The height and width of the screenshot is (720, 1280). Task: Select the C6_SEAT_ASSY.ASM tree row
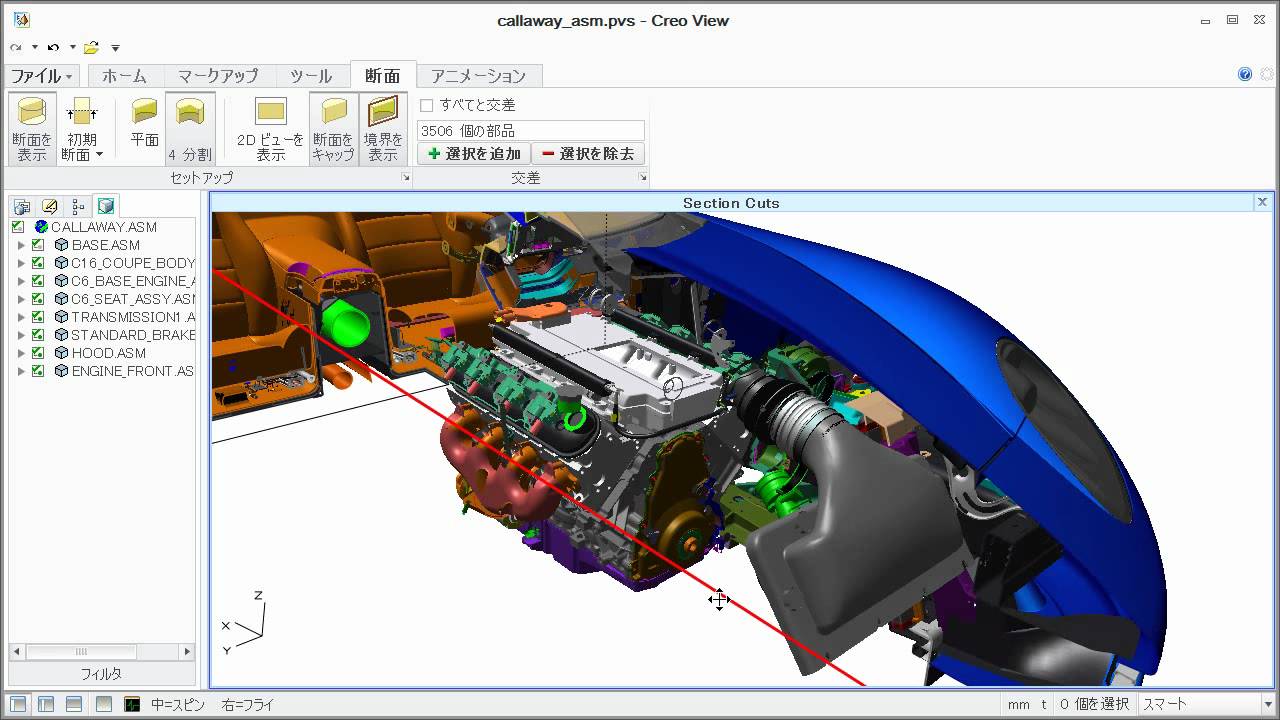(133, 299)
